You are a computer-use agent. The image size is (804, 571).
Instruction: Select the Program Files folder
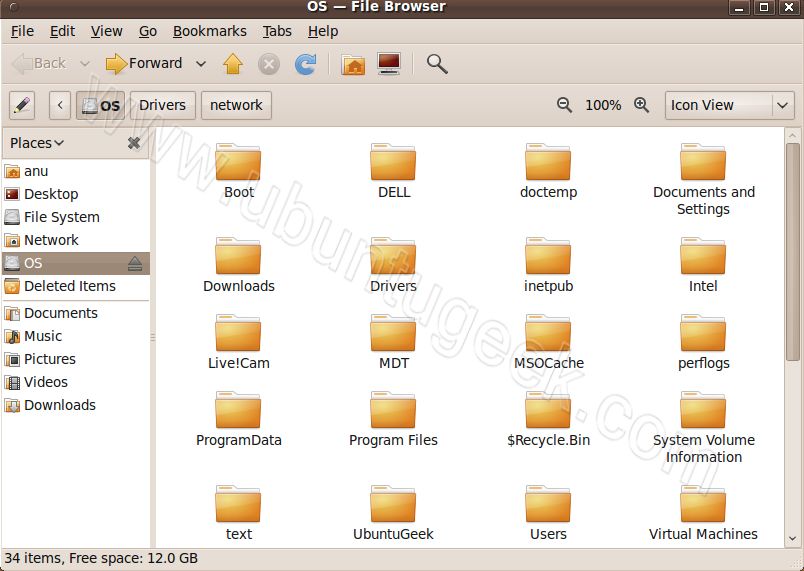point(393,419)
